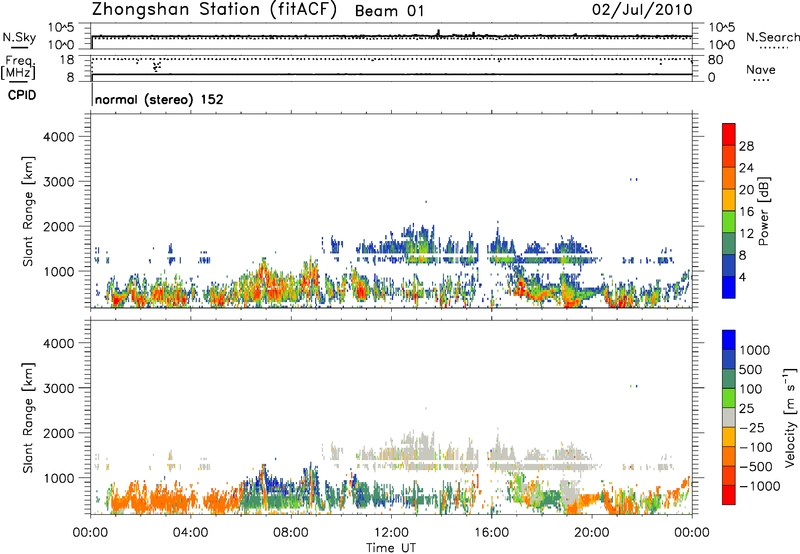Click the 'Freq. [MHz]' label
This screenshot has width=800, height=554.
pyautogui.click(x=18, y=67)
